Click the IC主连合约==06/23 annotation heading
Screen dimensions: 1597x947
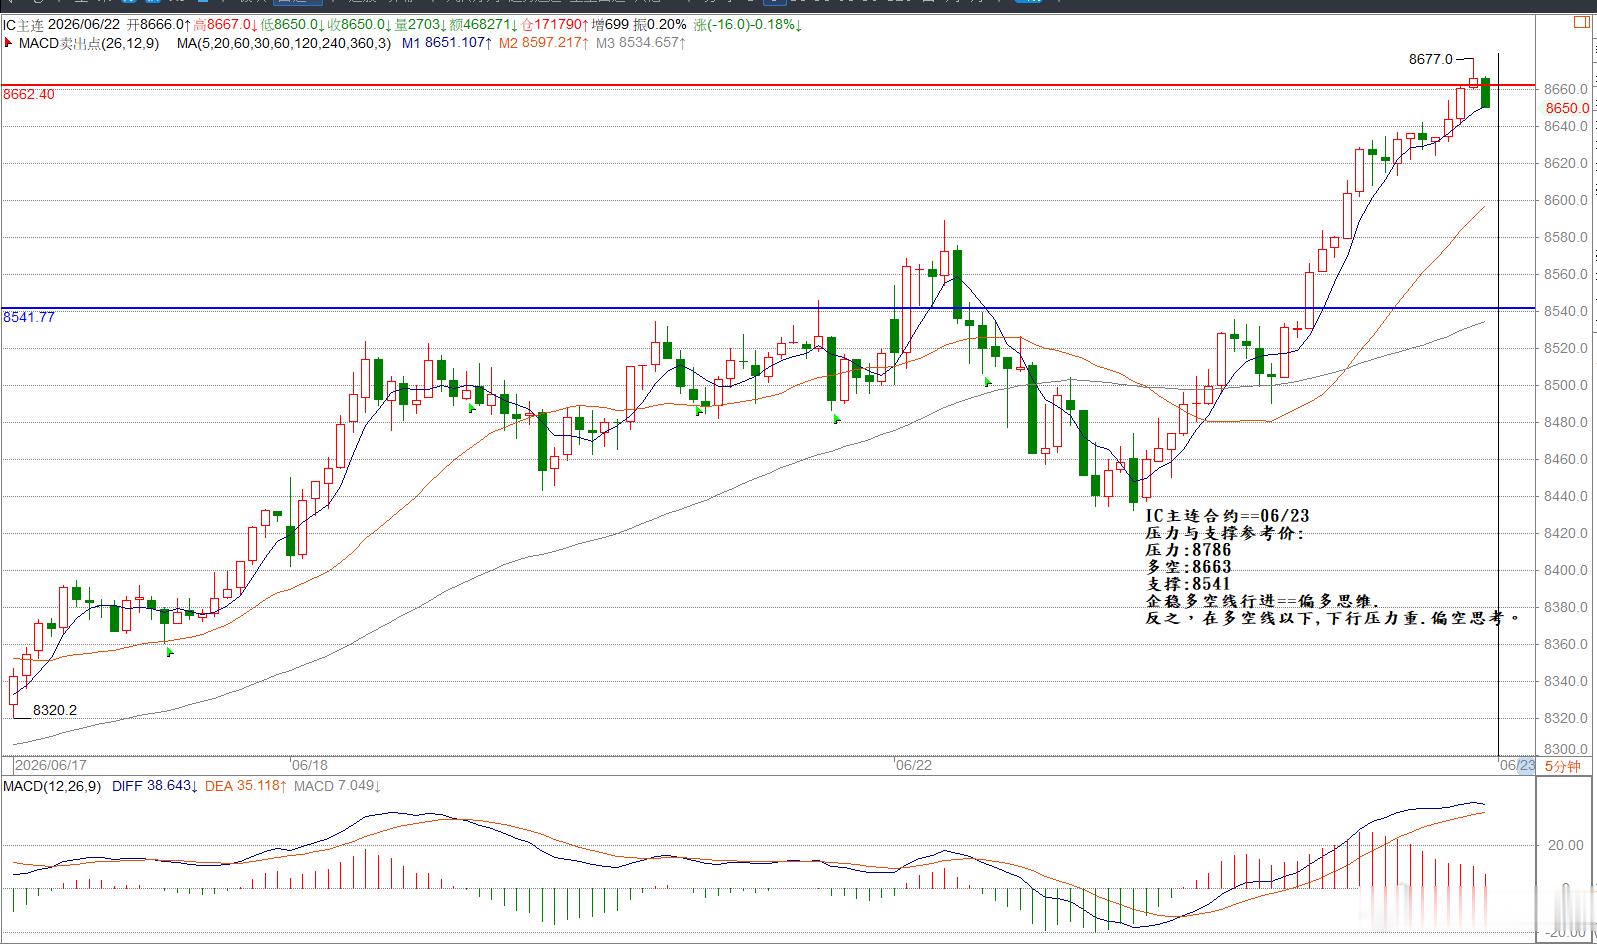[1227, 516]
